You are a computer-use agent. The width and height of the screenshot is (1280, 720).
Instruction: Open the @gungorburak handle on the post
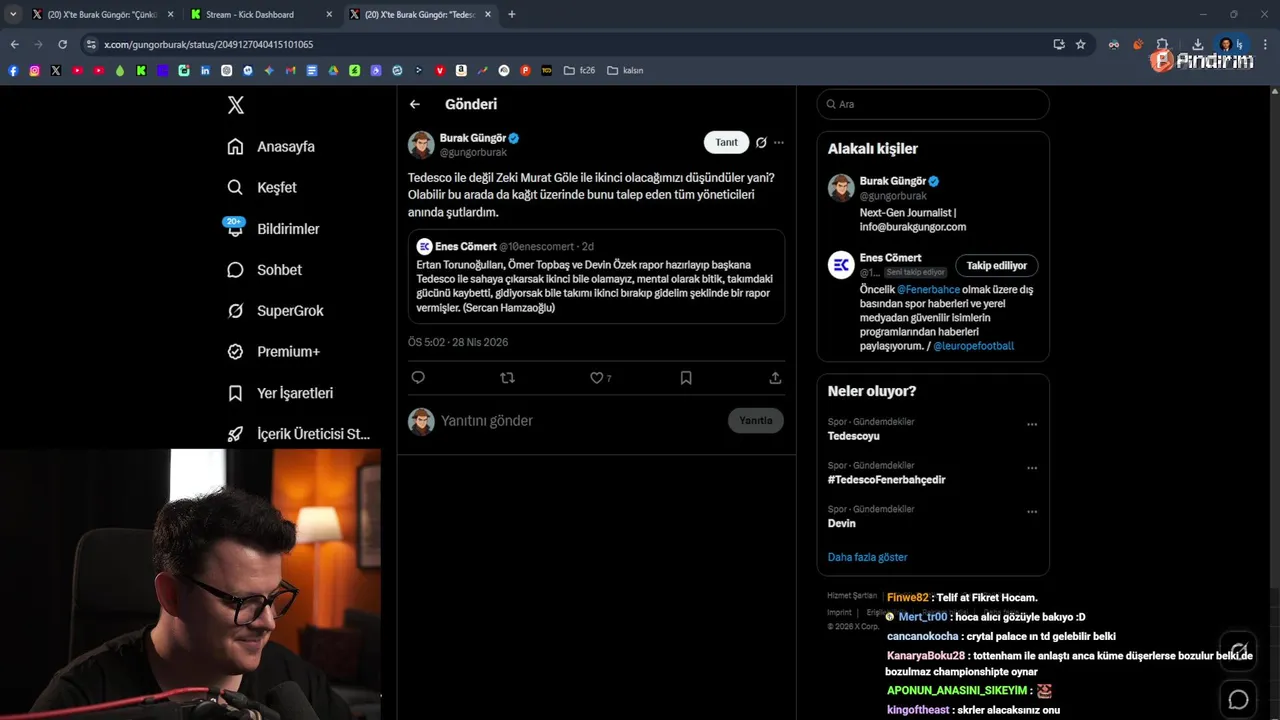(x=473, y=153)
